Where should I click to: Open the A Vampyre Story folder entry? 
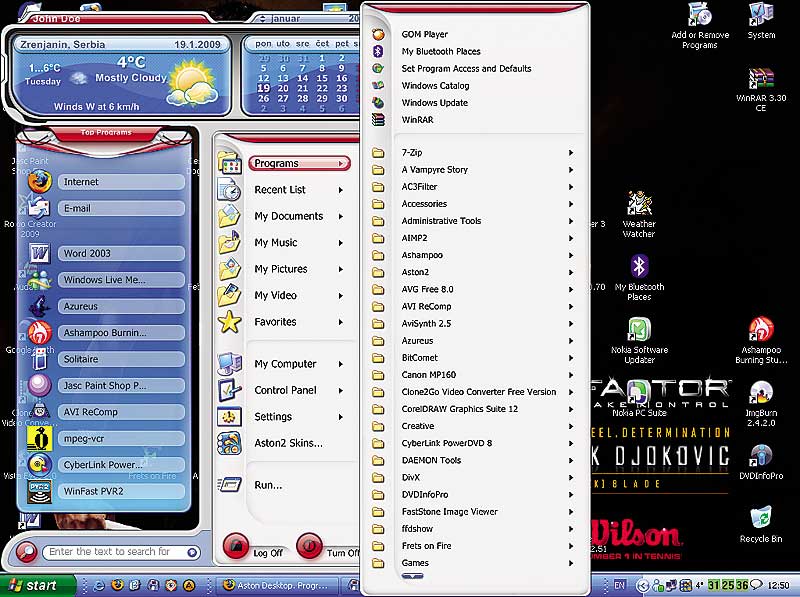click(x=435, y=170)
